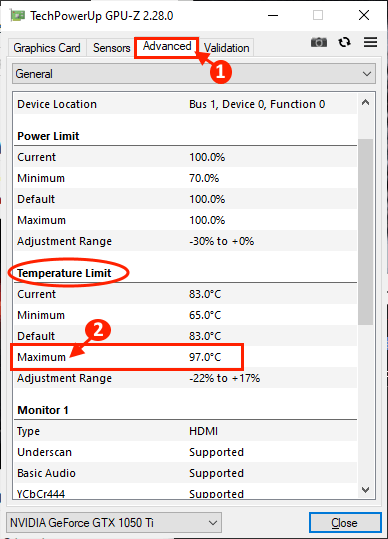Click the GPU-Z app icon in title bar
Screen dimensions: 388x539
pos(18,16)
